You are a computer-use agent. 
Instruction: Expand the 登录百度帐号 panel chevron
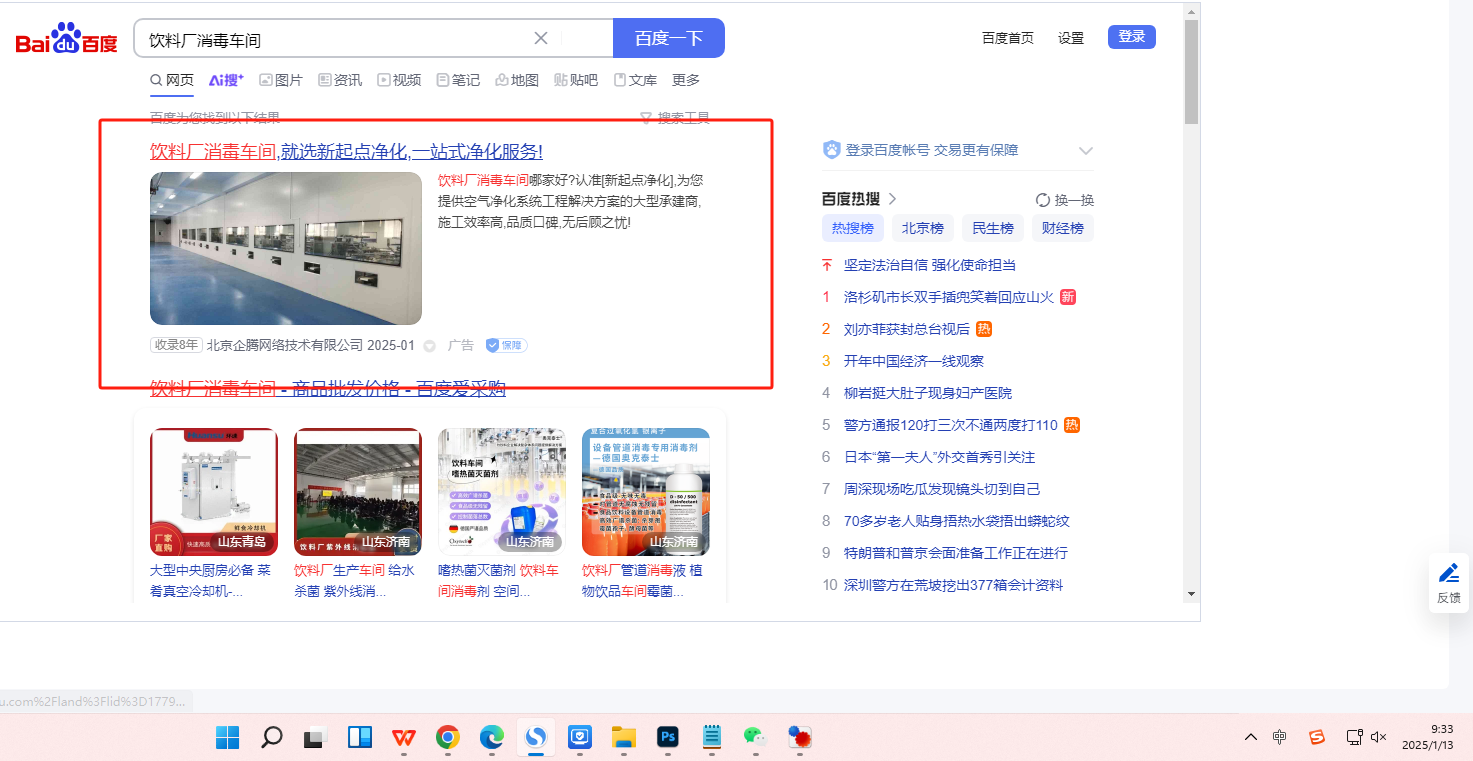click(x=1085, y=151)
